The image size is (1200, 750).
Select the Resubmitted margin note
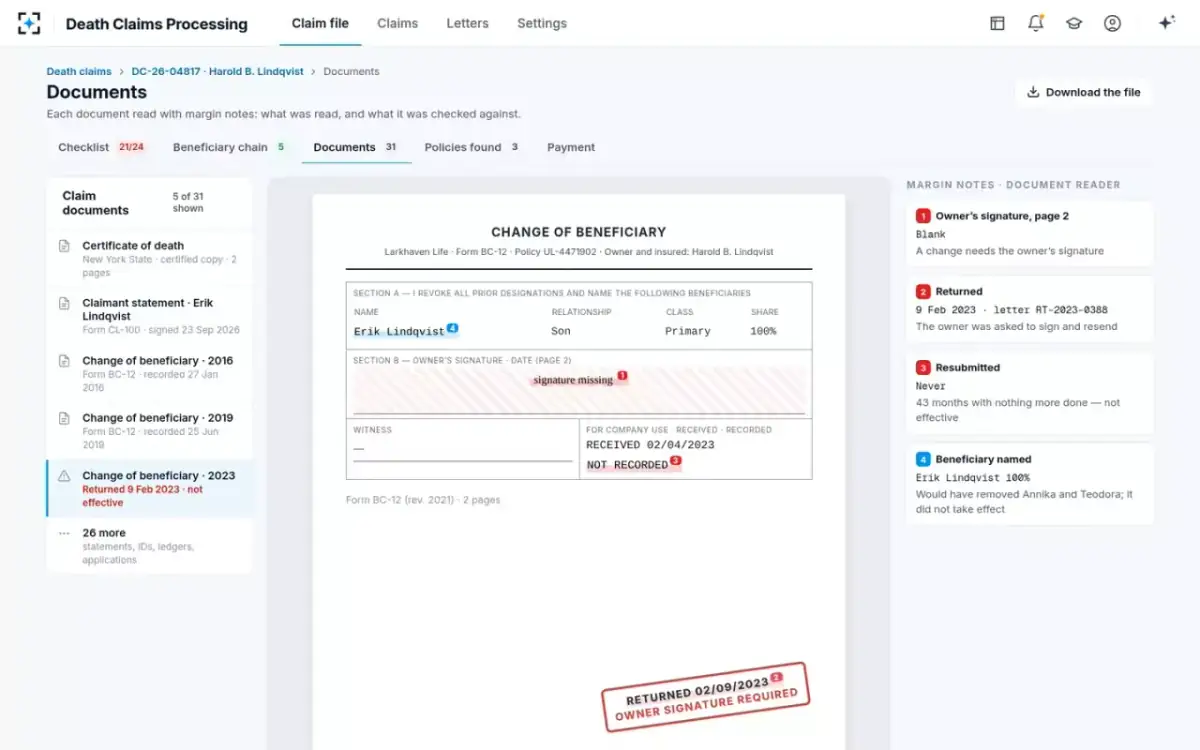point(1029,393)
